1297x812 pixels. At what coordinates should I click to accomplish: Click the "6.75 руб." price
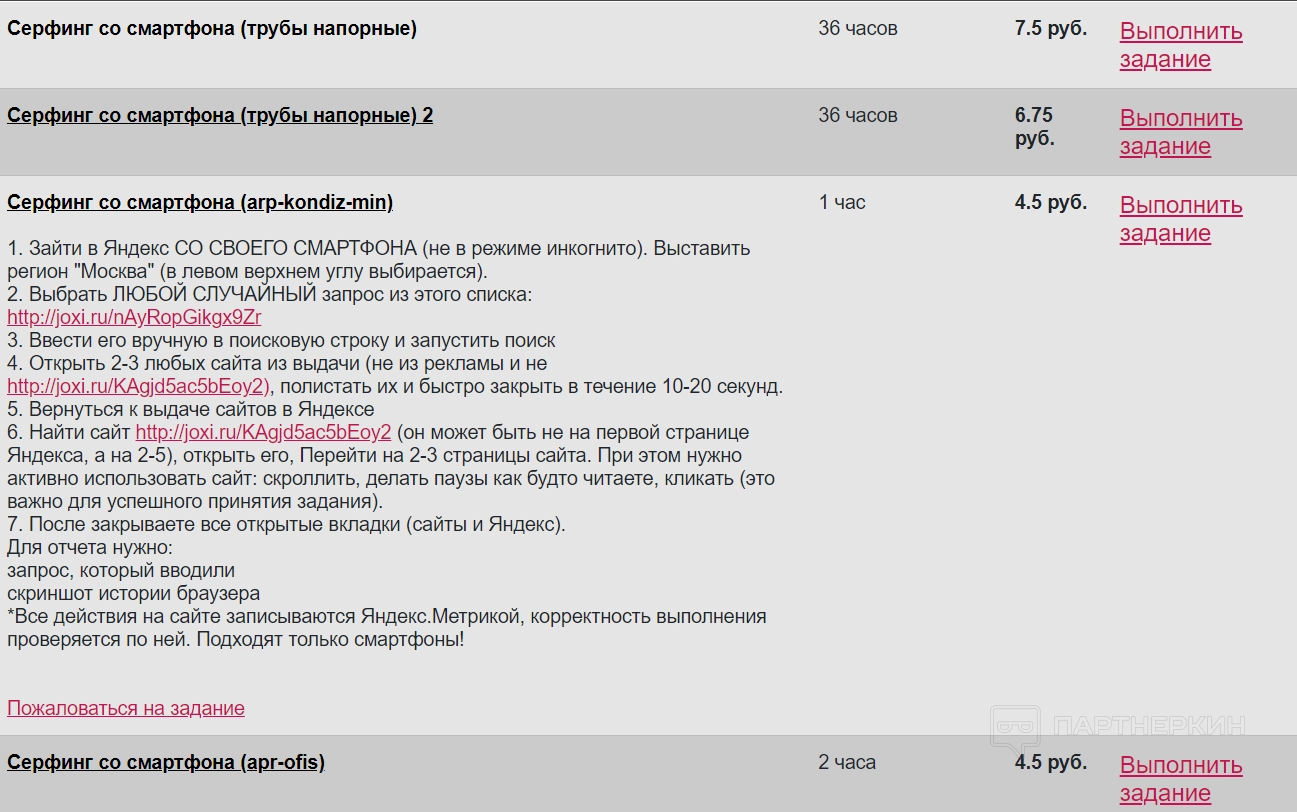point(1034,127)
